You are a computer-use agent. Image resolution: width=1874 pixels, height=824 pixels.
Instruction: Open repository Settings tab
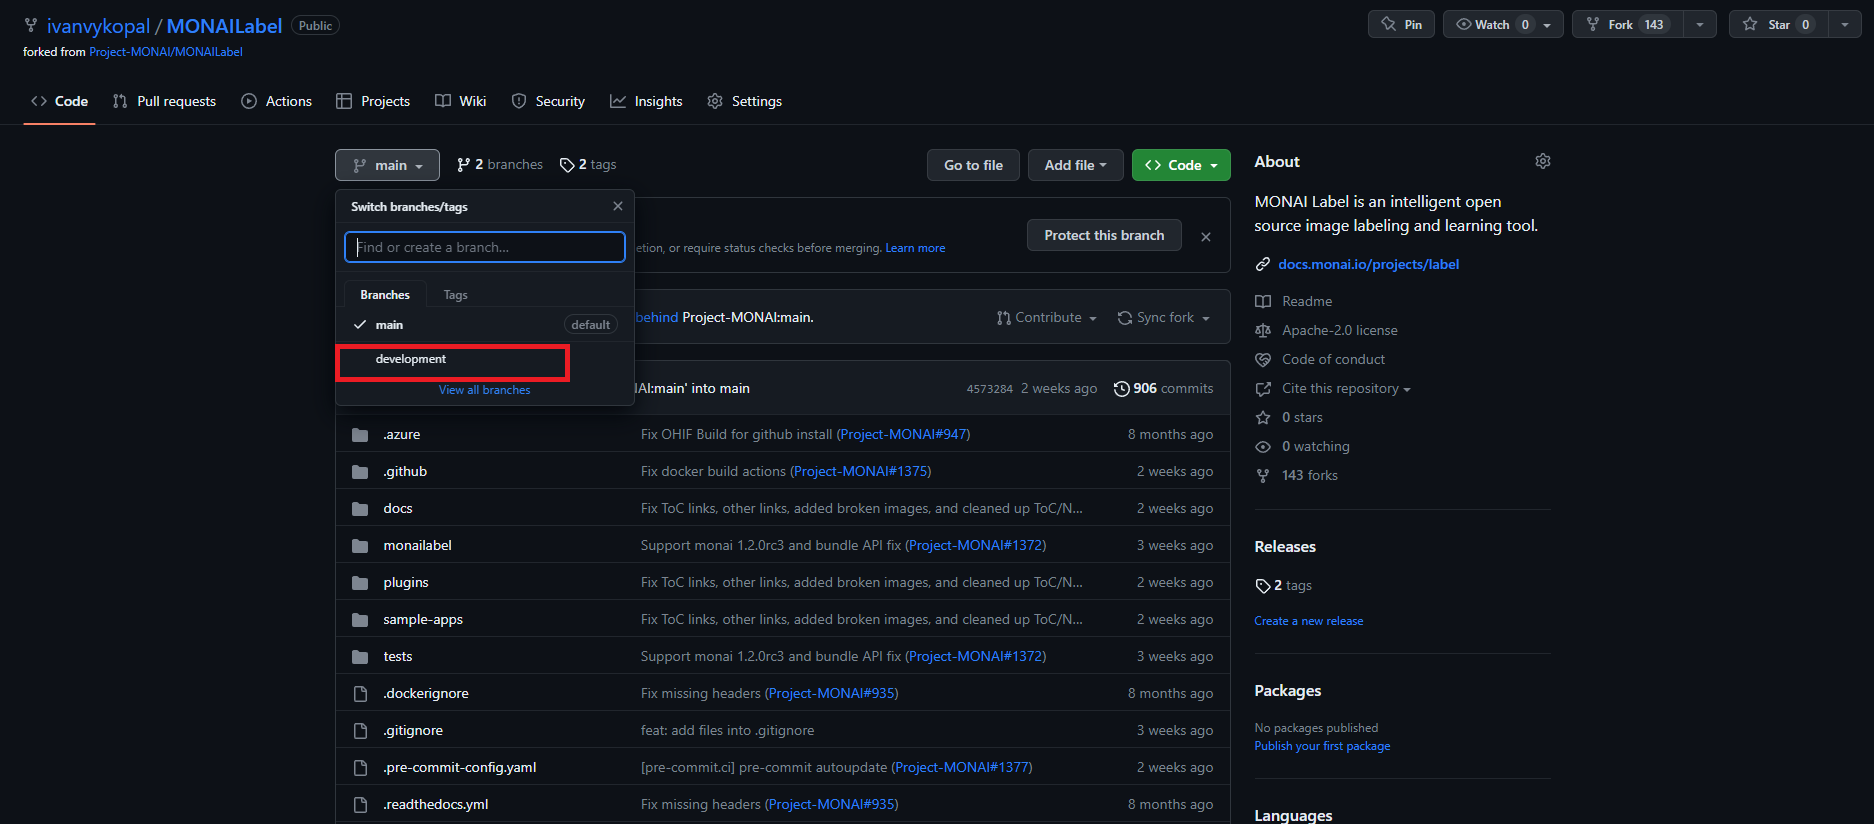tap(745, 101)
